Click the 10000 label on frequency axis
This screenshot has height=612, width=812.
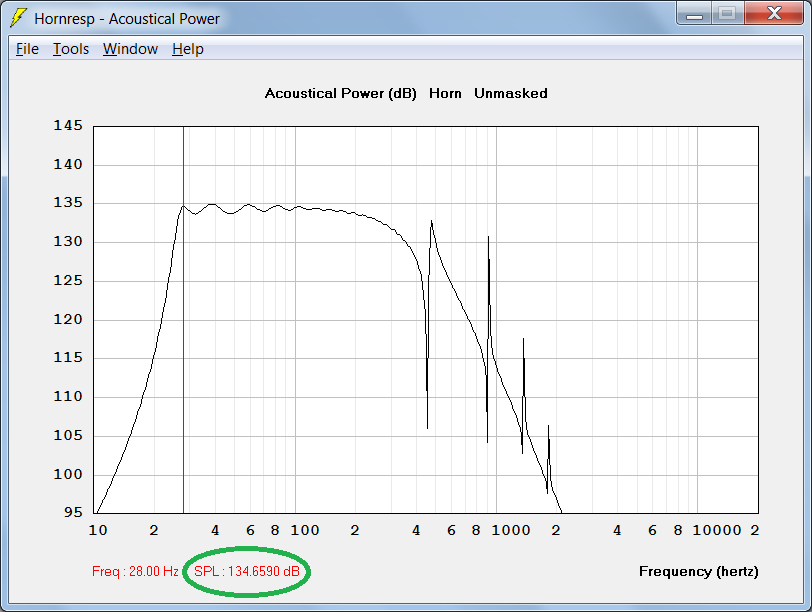717,531
